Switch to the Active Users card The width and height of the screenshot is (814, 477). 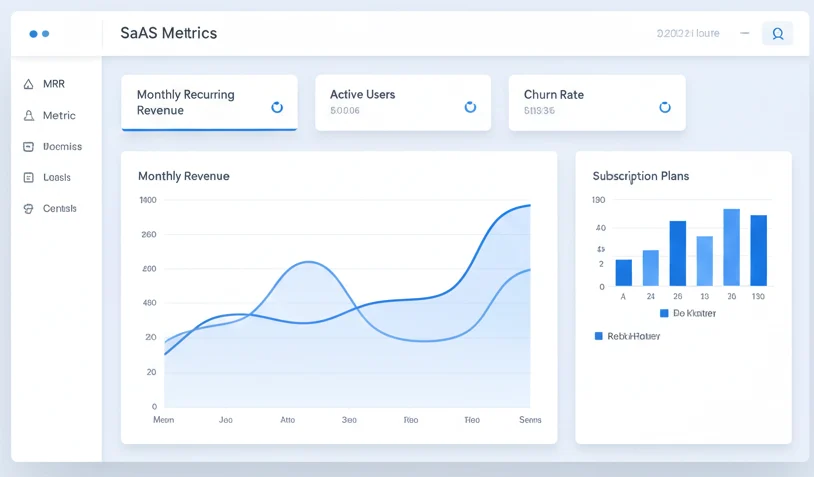coord(402,102)
